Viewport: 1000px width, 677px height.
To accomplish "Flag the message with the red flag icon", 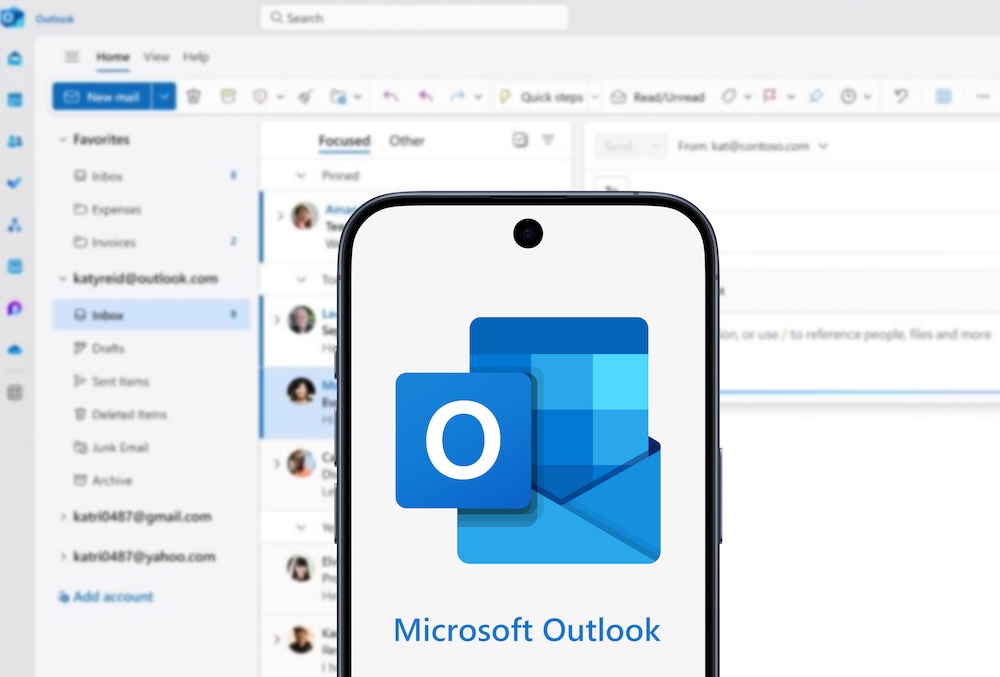I will [x=770, y=96].
